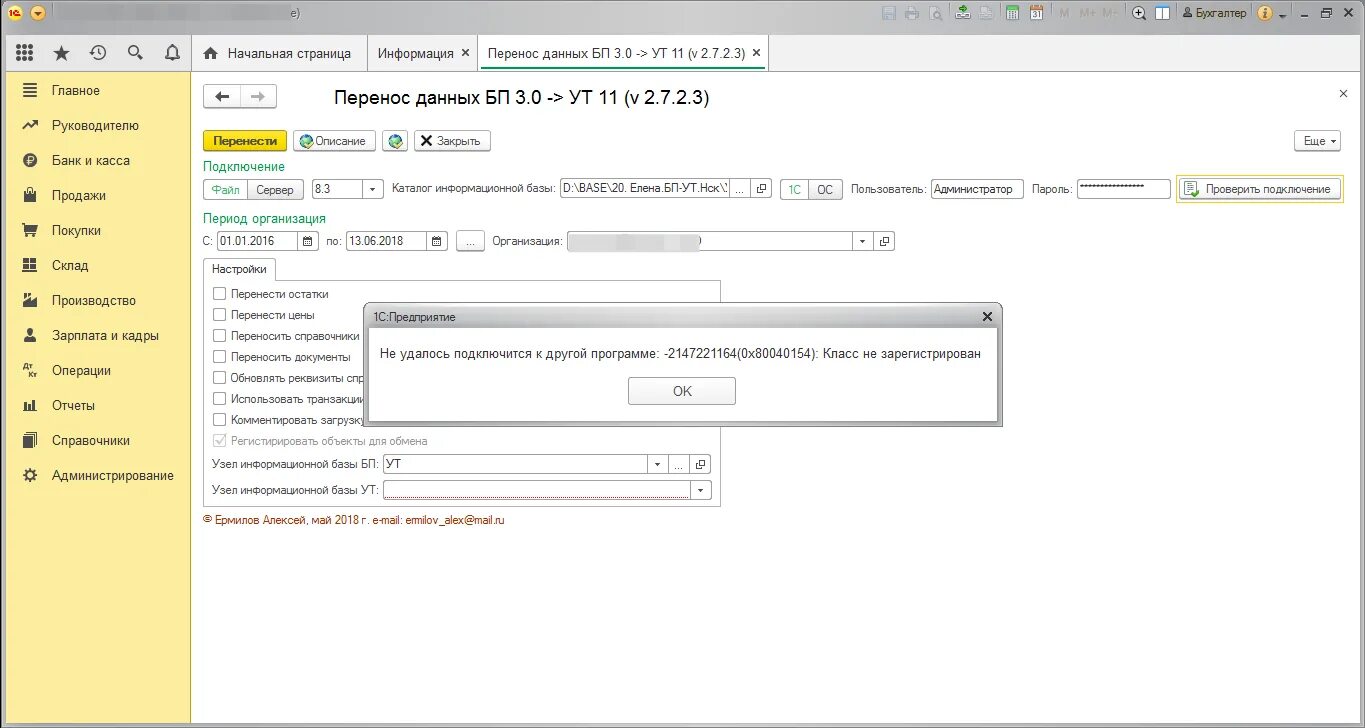The image size is (1365, 728).
Task: Expand the Организация dropdown arrow
Action: pos(864,241)
